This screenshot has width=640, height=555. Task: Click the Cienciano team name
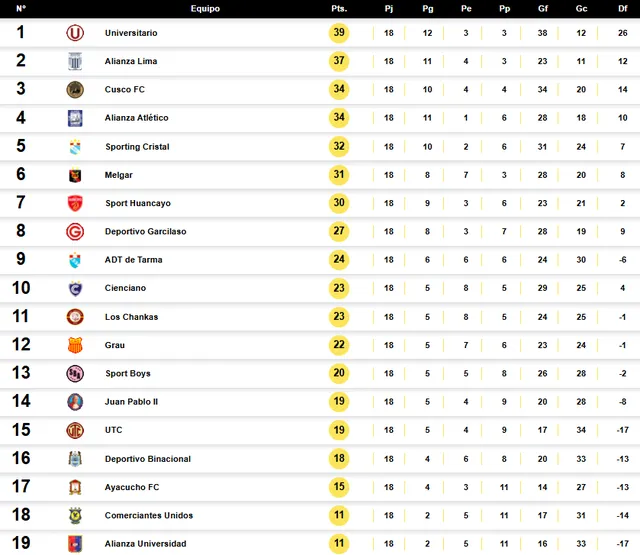pyautogui.click(x=125, y=288)
